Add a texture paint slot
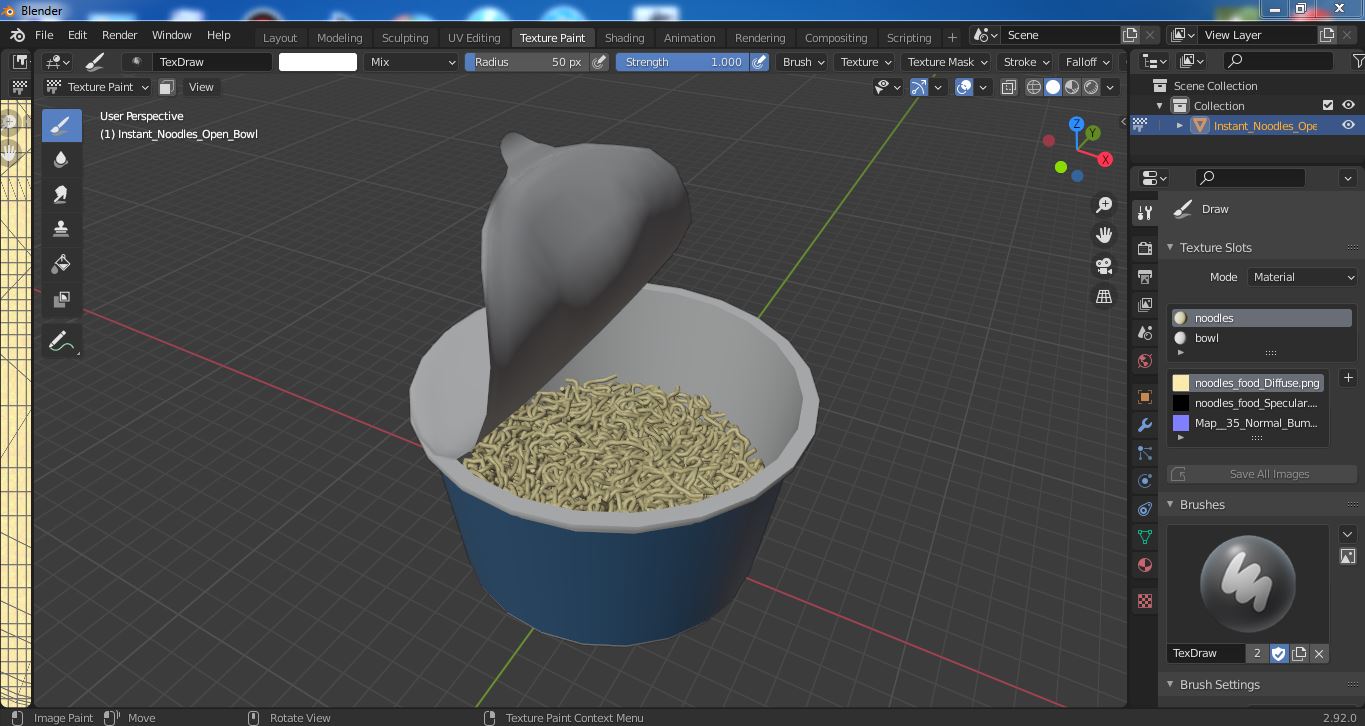This screenshot has height=726, width=1365. 1348,378
